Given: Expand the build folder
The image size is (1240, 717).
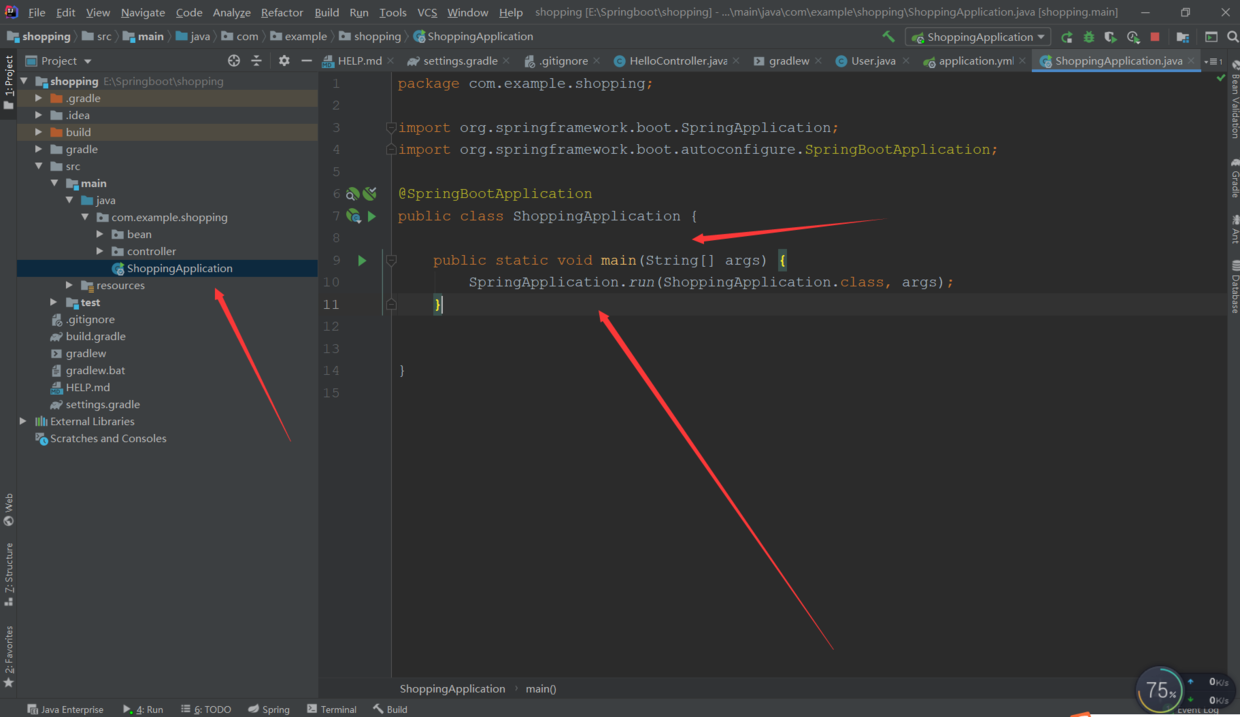Looking at the screenshot, I should click(39, 132).
